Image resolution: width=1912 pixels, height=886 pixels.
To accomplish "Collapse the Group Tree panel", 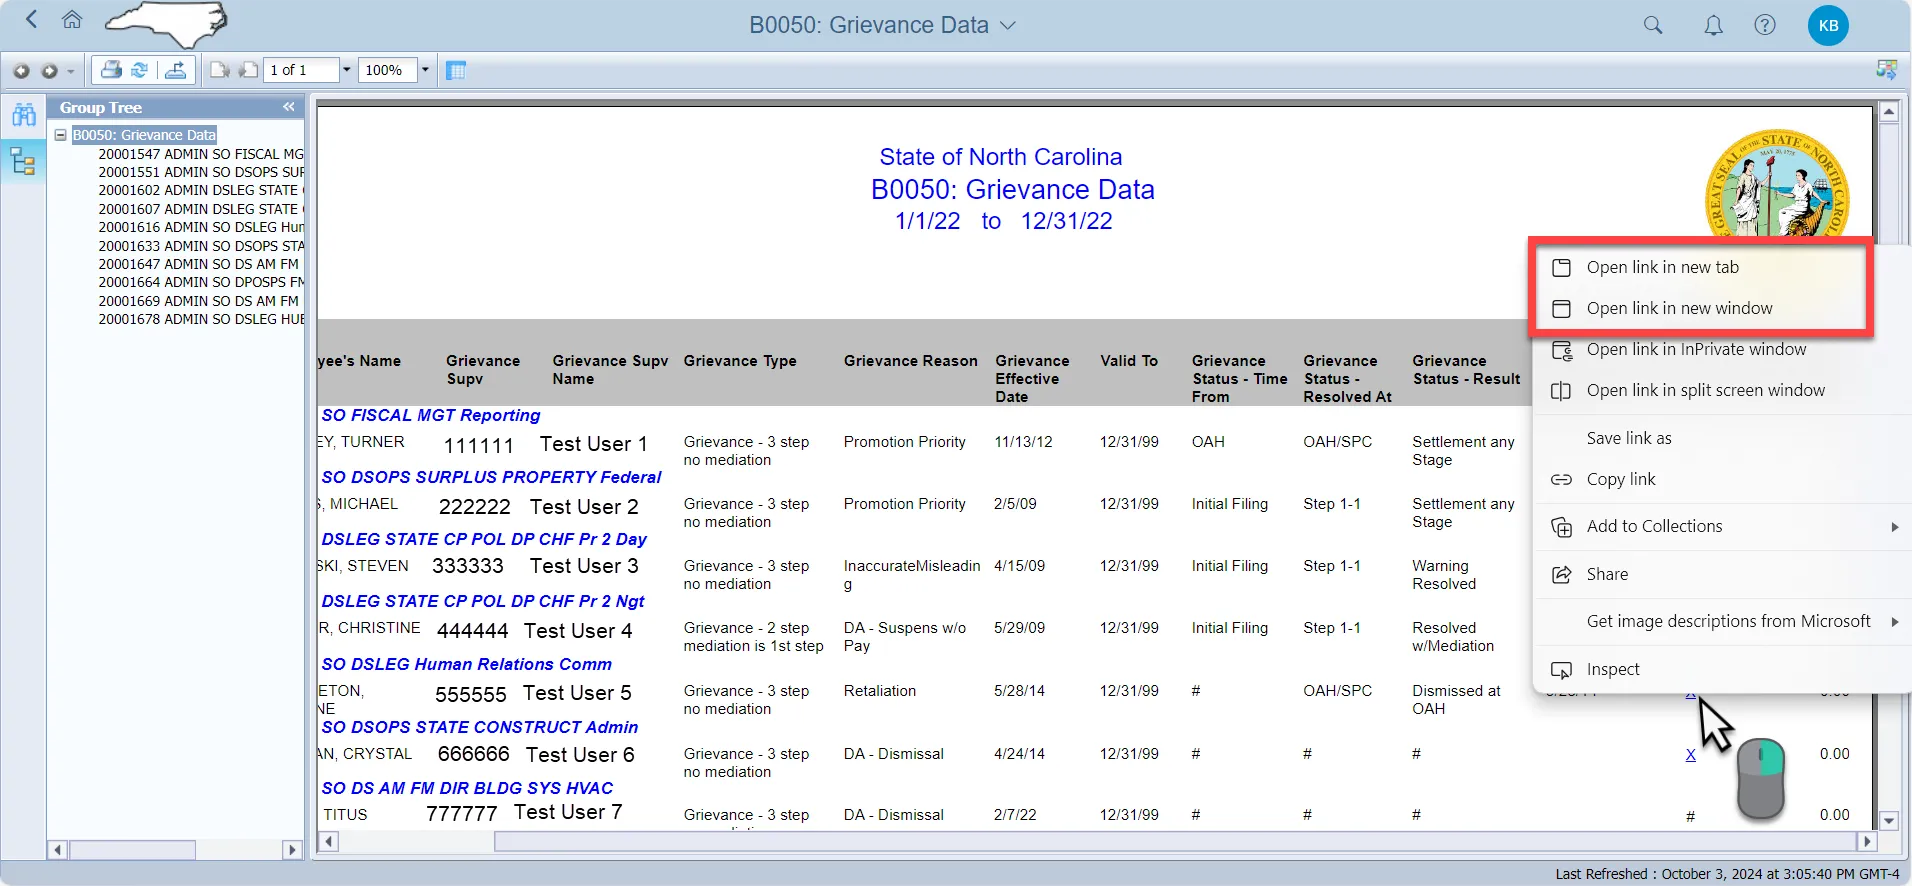I will pos(288,107).
